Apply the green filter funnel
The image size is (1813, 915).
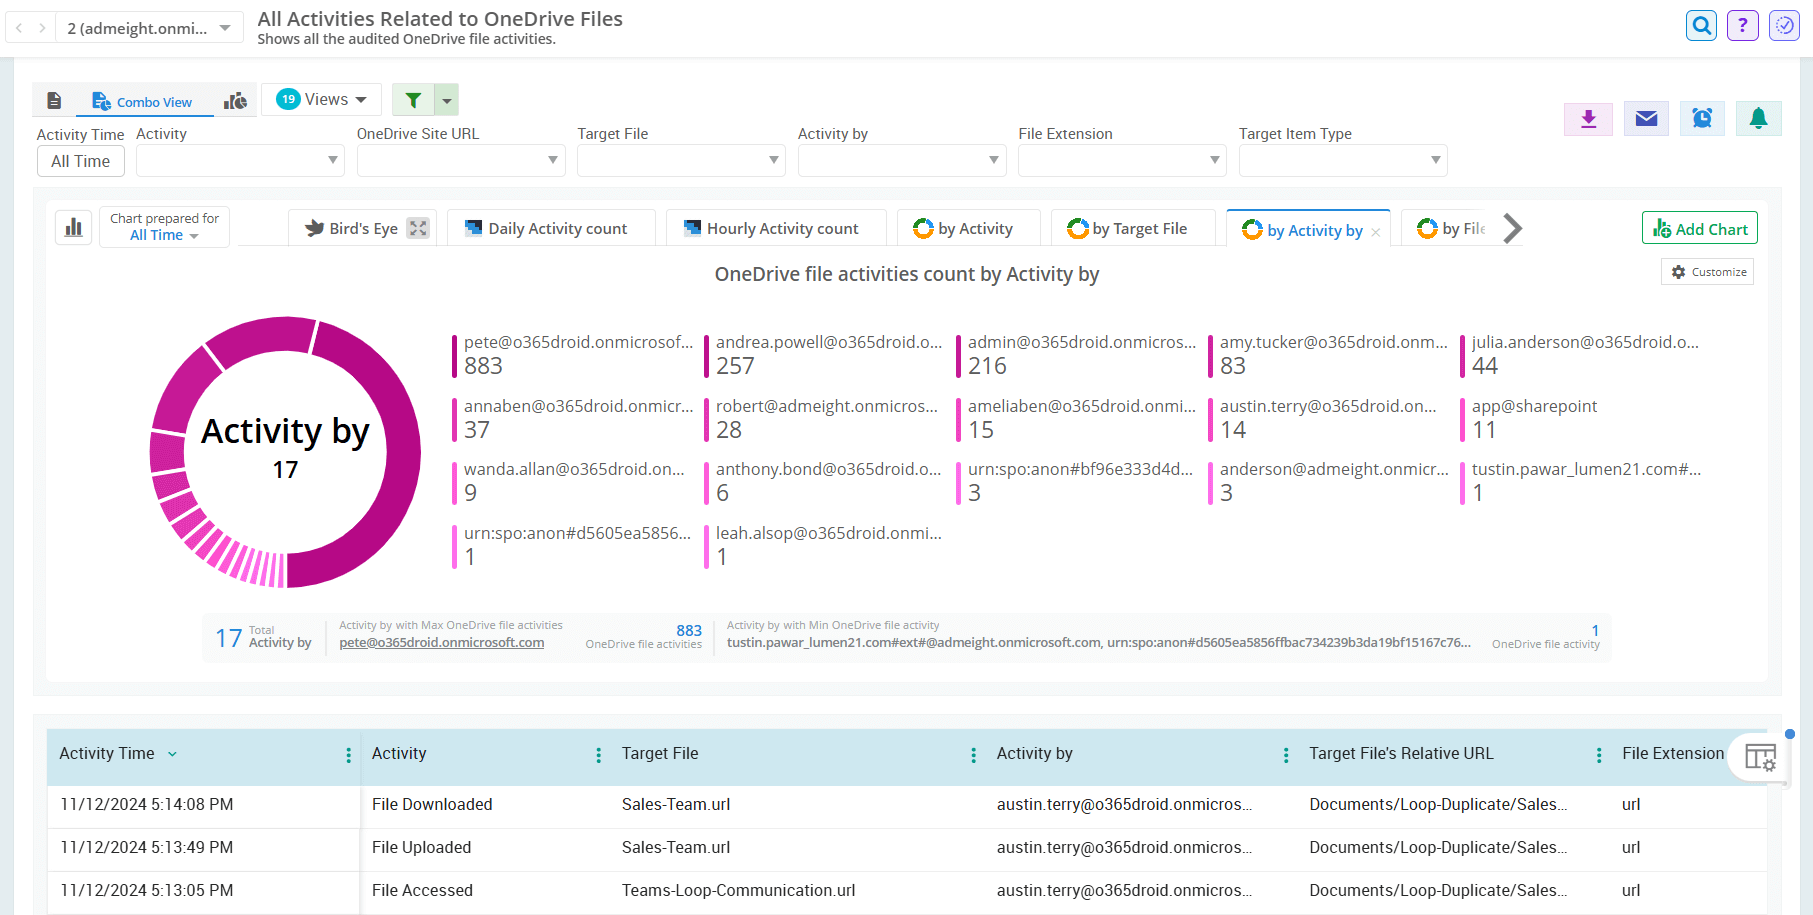point(413,100)
